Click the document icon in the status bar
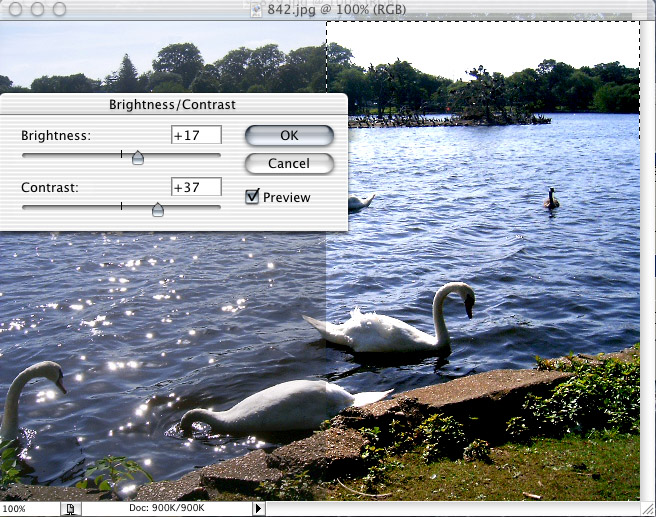This screenshot has height=517, width=656. point(70,509)
